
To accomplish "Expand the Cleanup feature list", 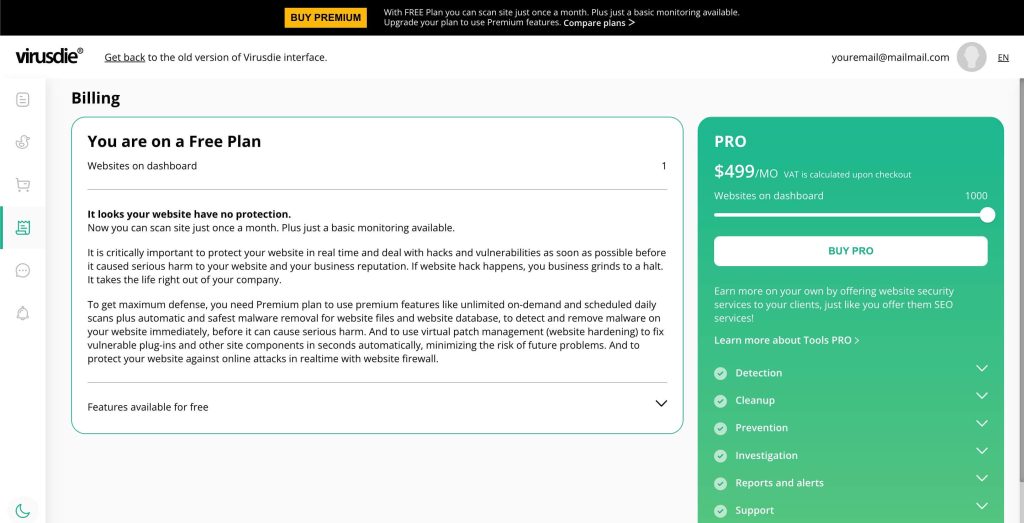I will (982, 396).
